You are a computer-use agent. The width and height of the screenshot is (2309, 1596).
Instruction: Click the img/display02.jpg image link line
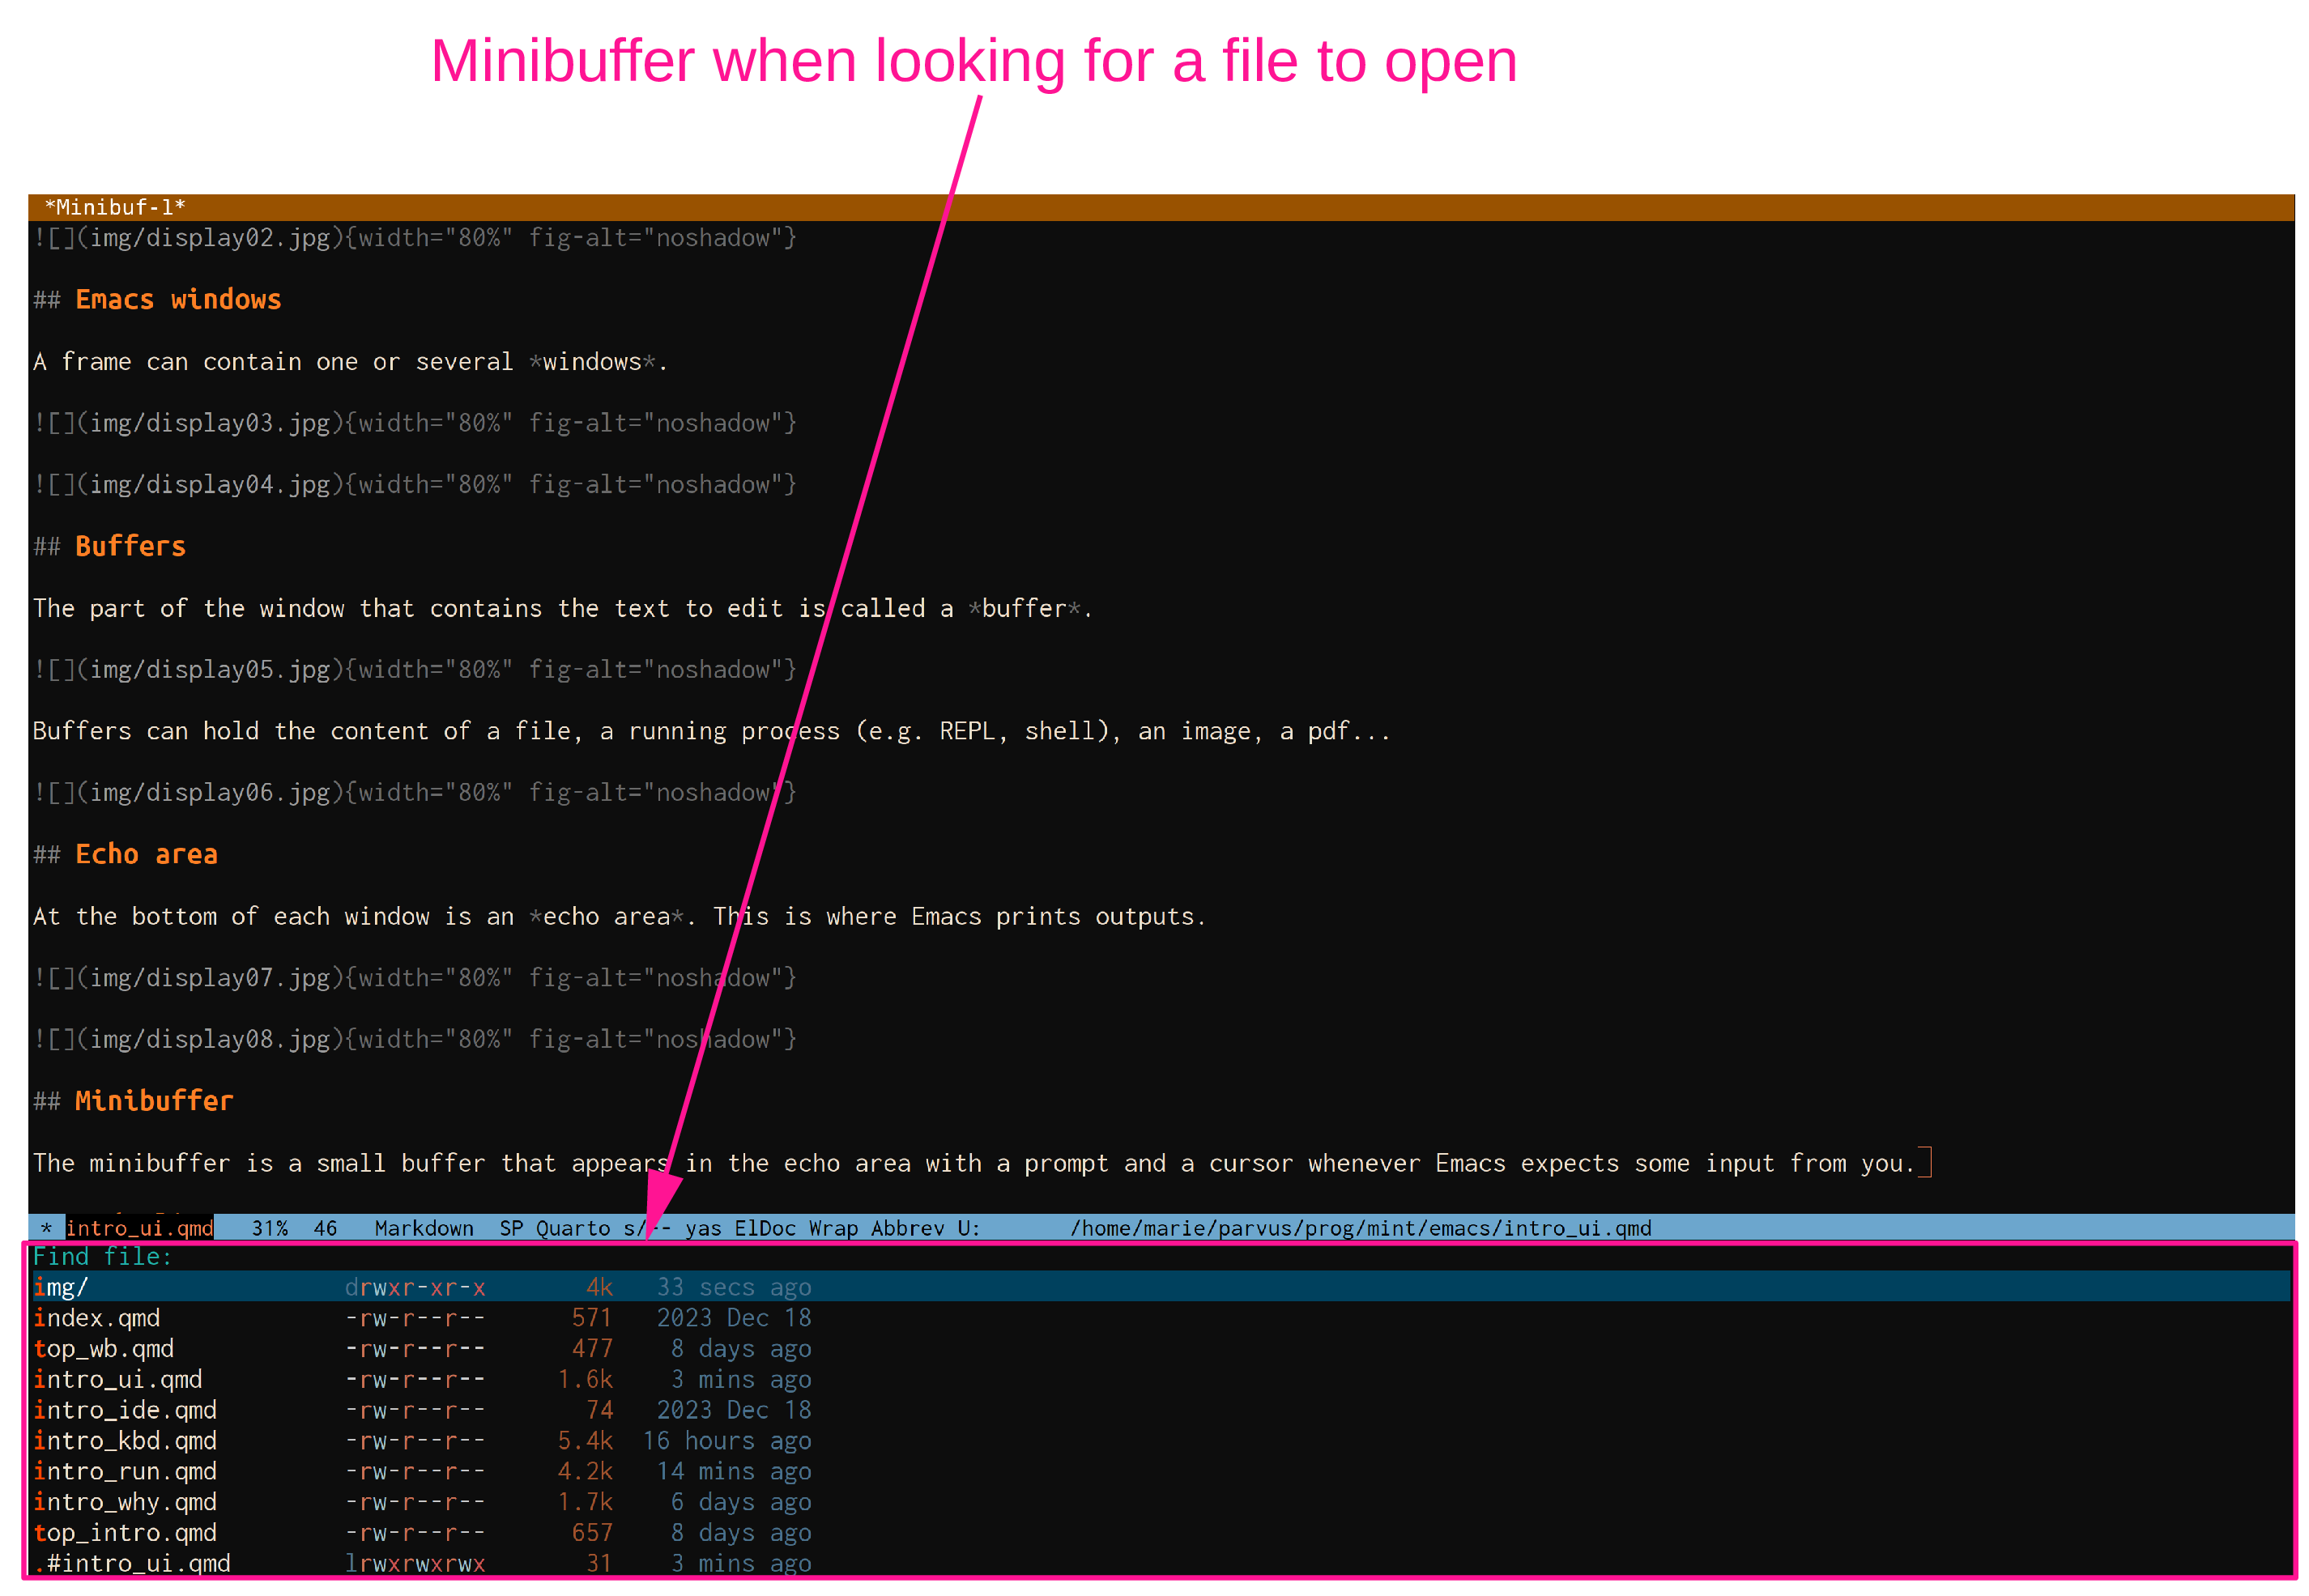[x=415, y=238]
